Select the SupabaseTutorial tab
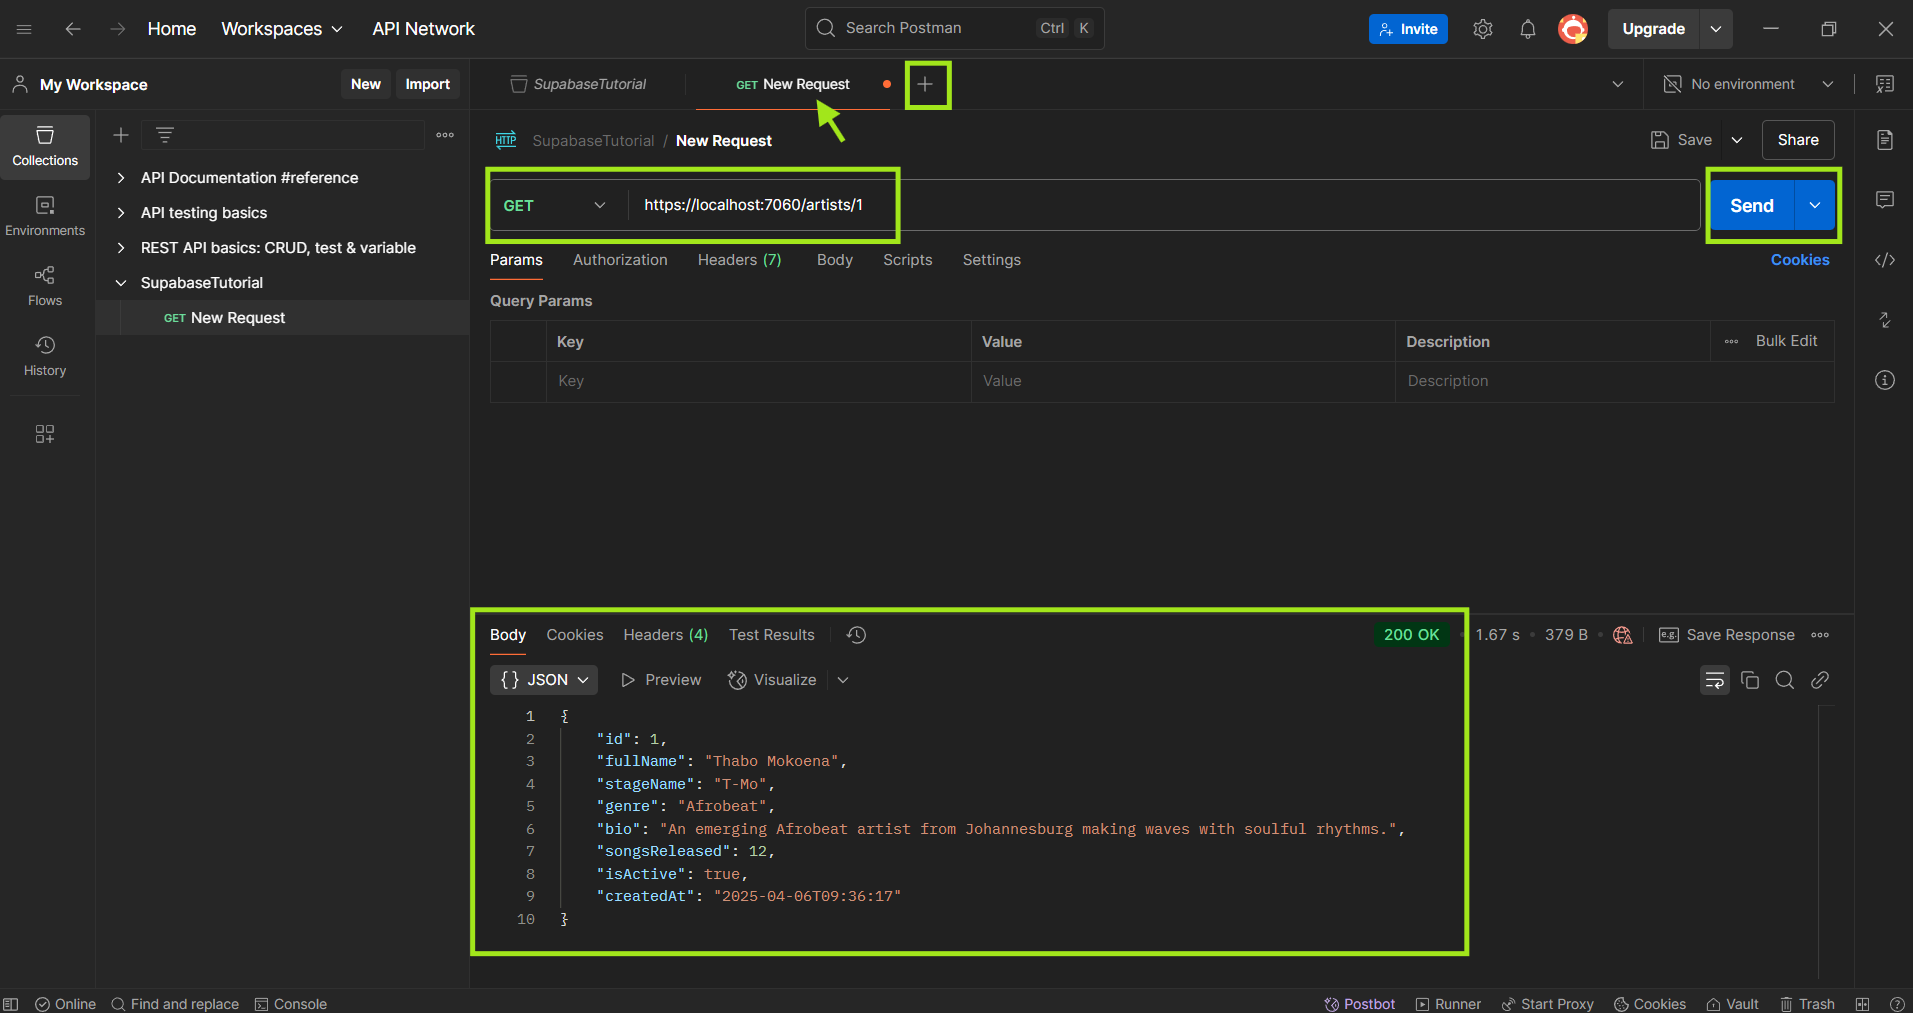The width and height of the screenshot is (1913, 1013). (578, 84)
